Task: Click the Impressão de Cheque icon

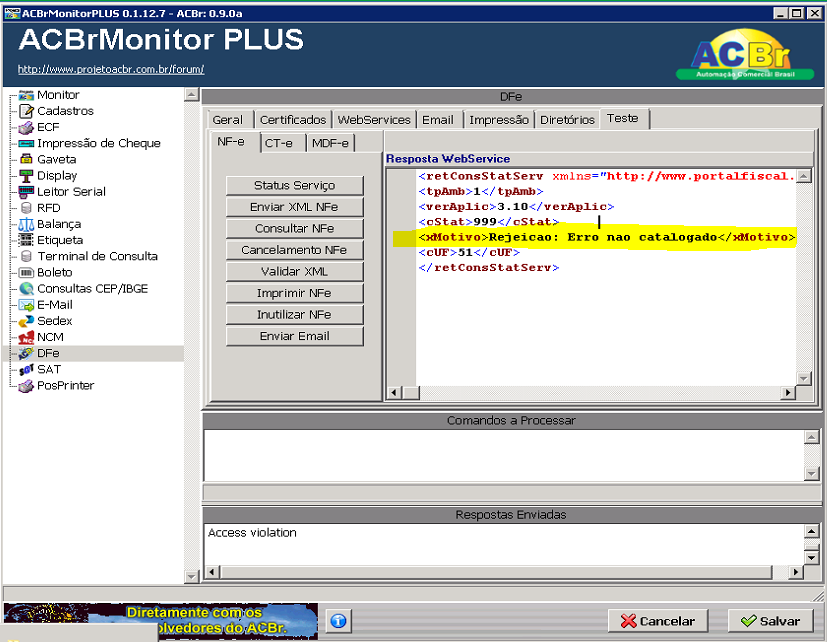Action: point(26,143)
